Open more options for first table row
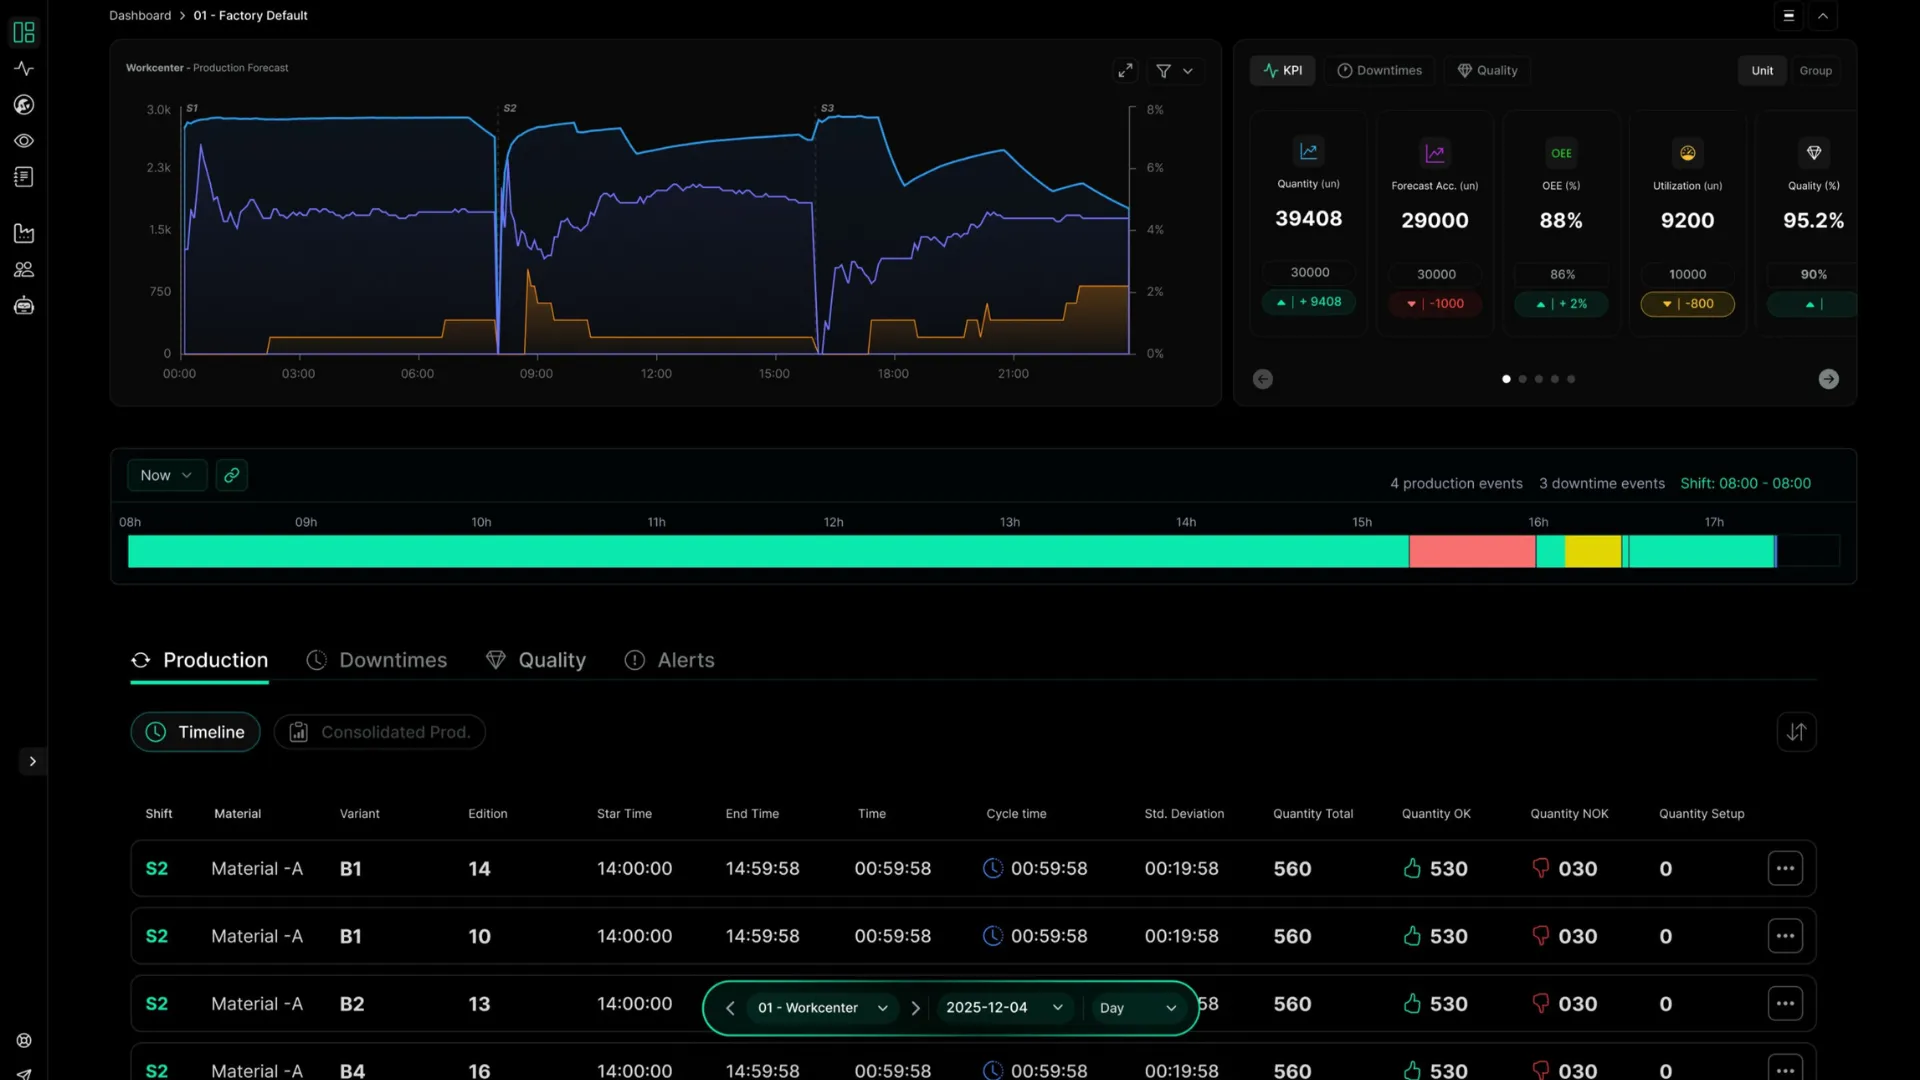1920x1080 pixels. [x=1785, y=868]
